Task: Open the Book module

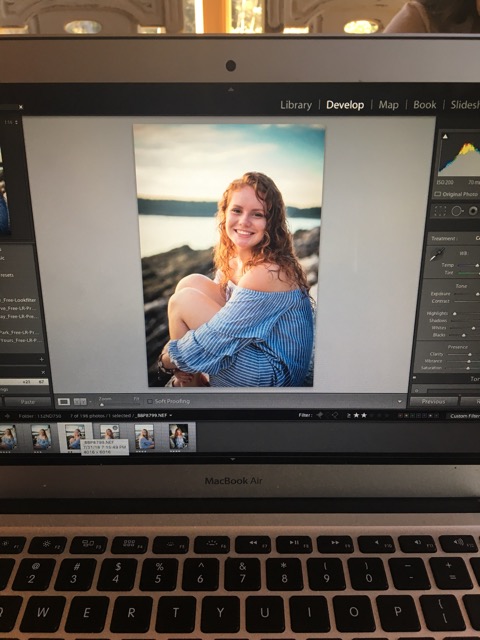Action: point(424,105)
